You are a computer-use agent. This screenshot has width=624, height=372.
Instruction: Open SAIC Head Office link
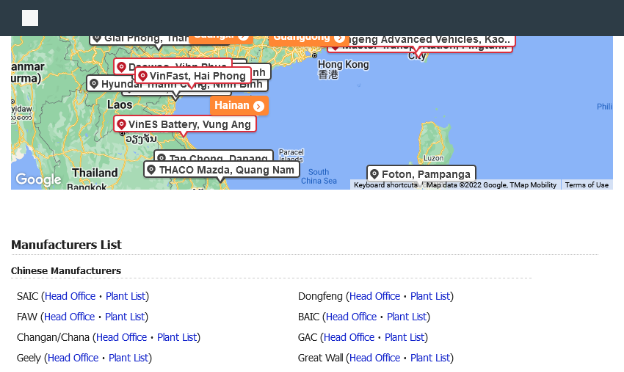tap(70, 296)
